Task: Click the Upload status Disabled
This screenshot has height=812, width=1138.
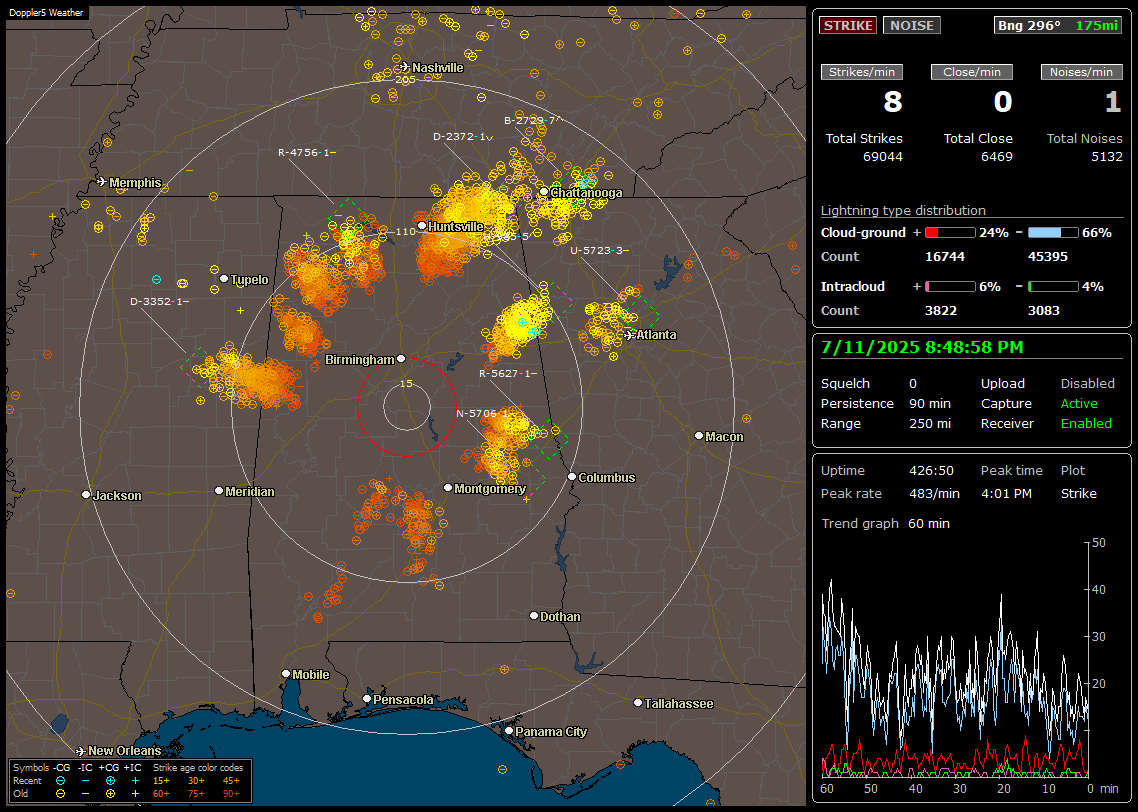Action: click(1087, 384)
